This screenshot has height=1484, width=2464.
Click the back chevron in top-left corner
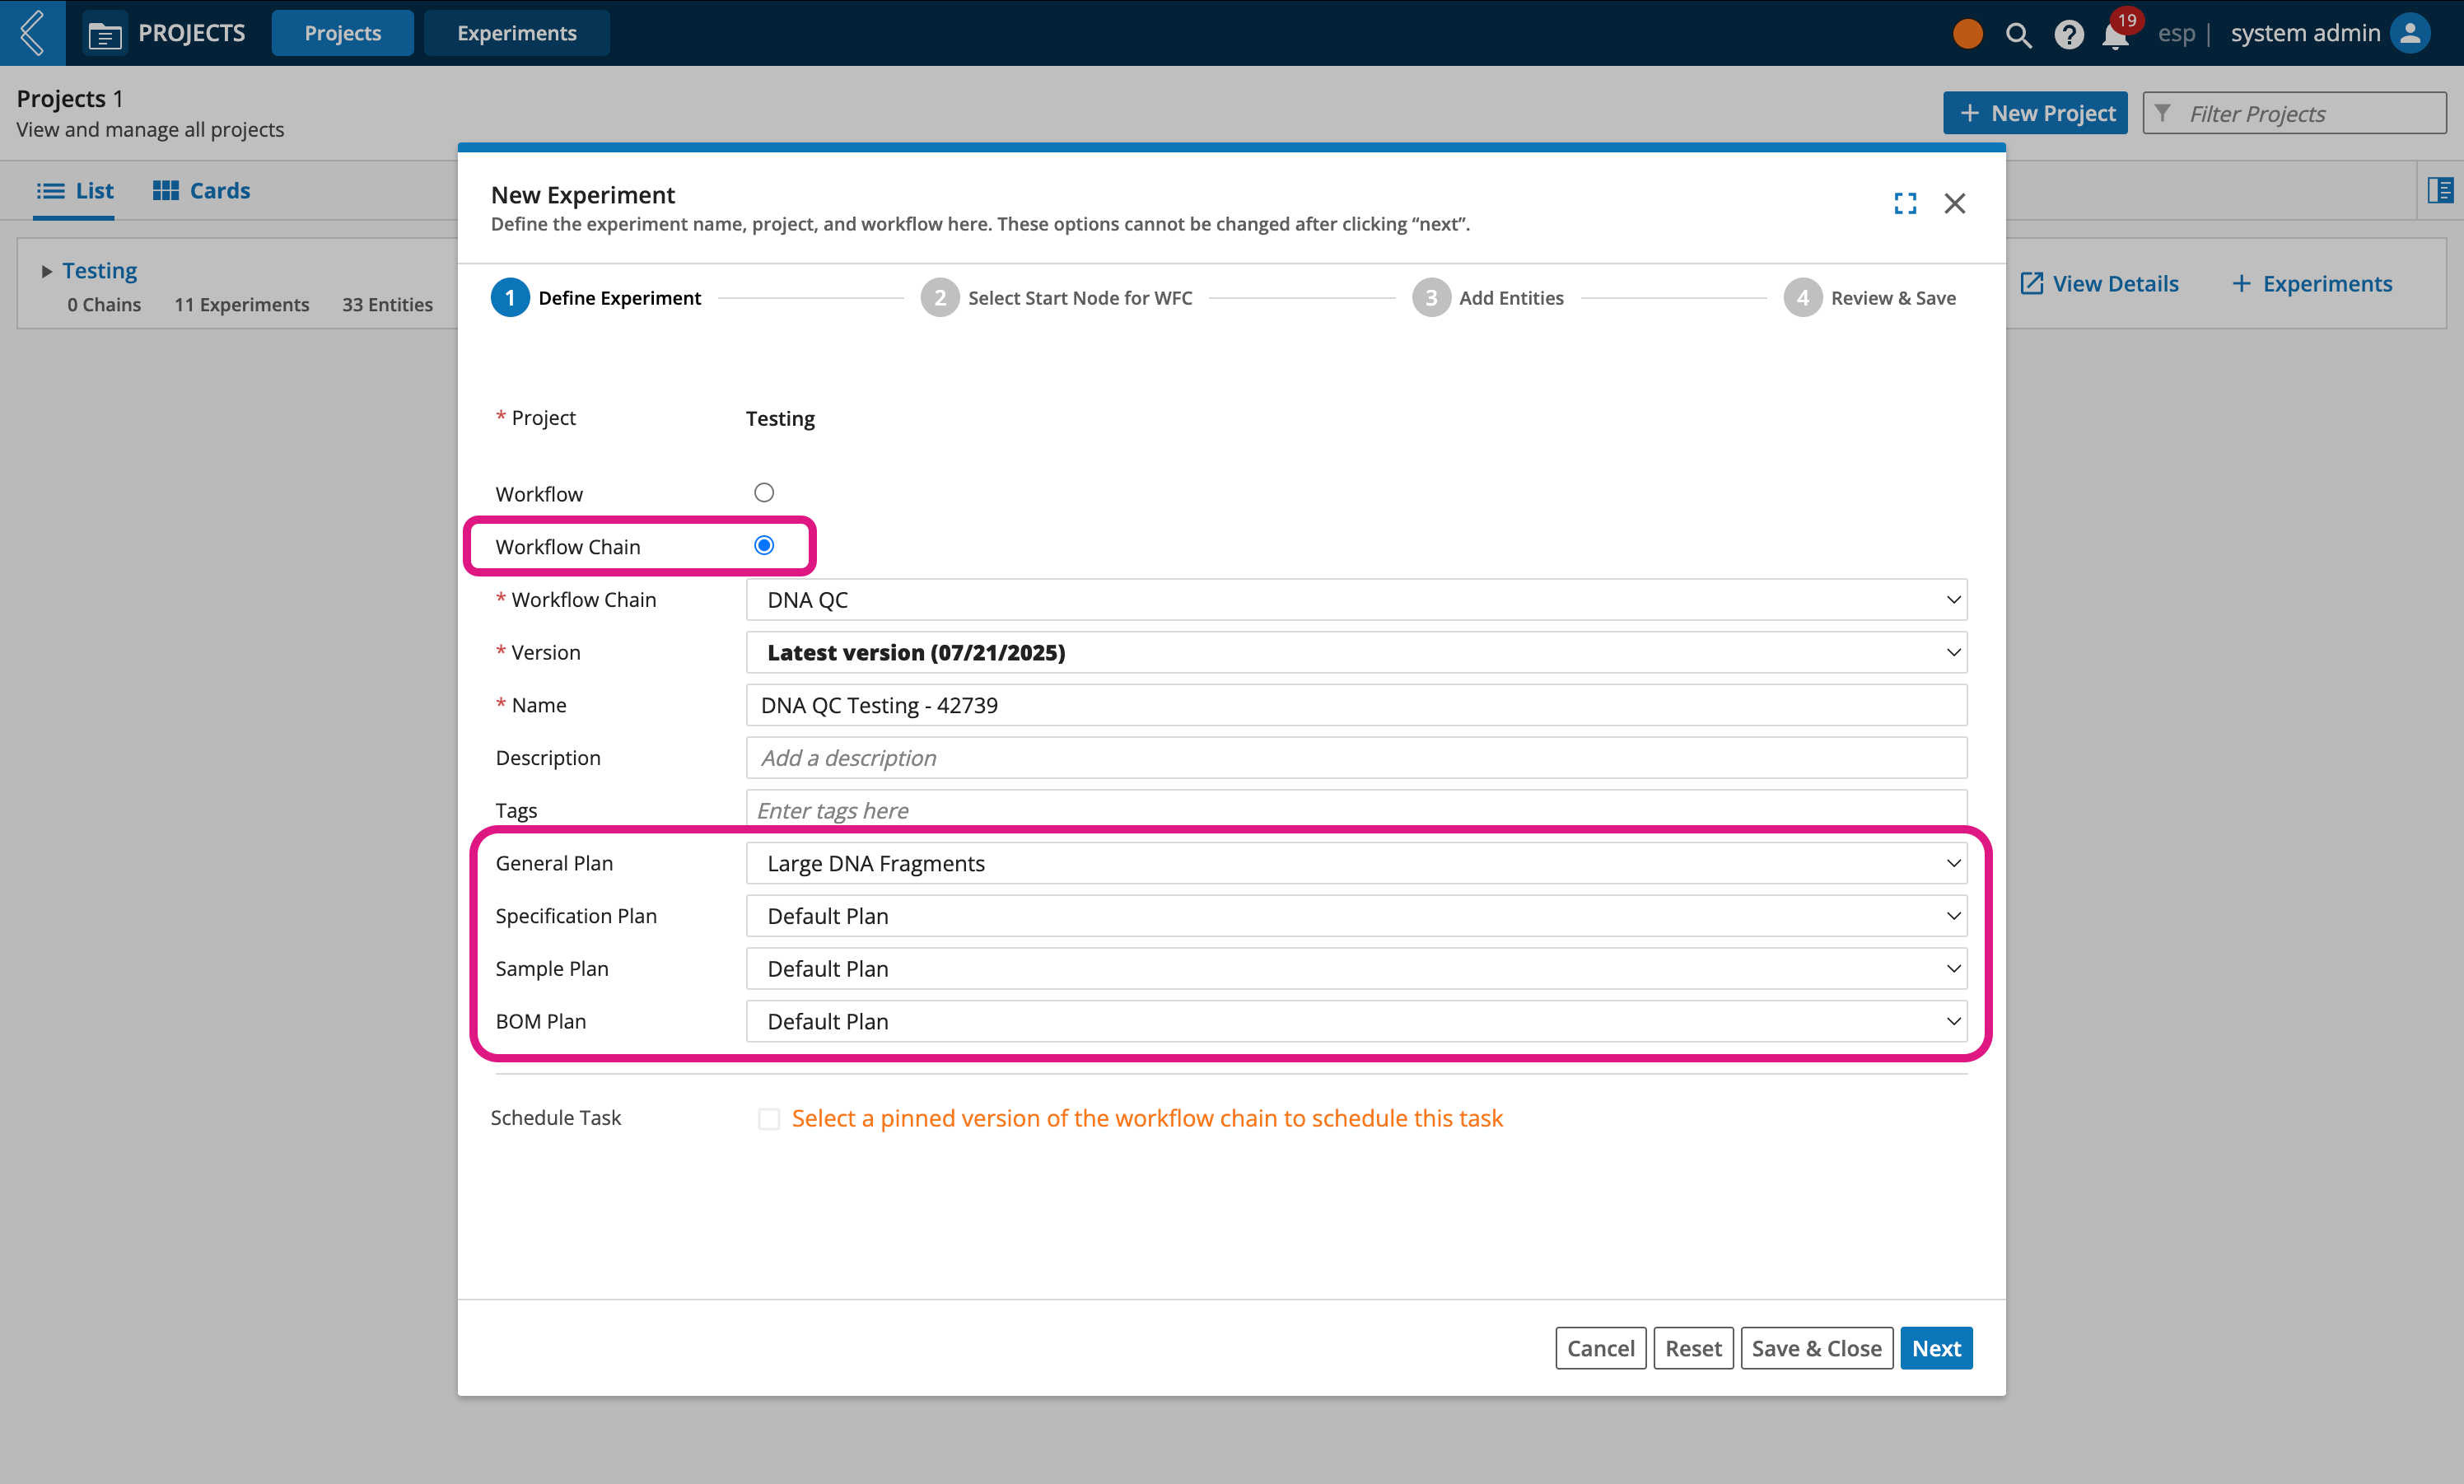pos(32,33)
